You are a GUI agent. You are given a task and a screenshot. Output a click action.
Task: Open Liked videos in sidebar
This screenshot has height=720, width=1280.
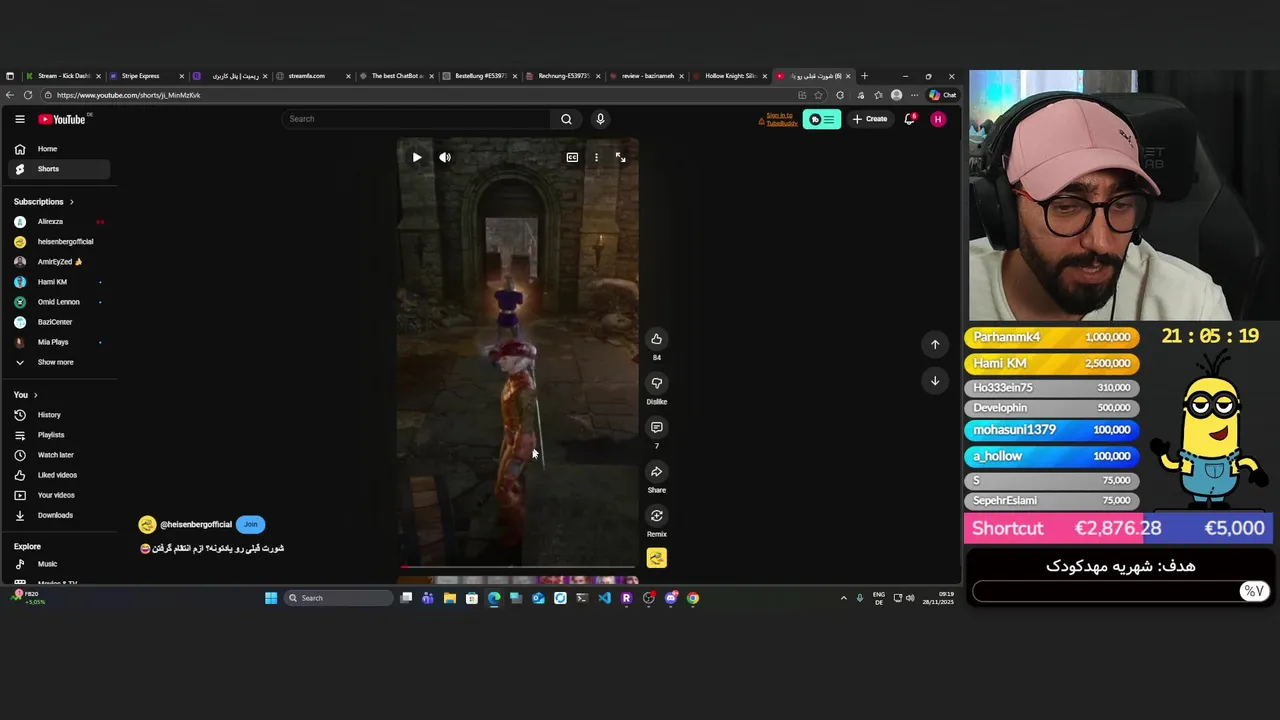[x=60, y=475]
